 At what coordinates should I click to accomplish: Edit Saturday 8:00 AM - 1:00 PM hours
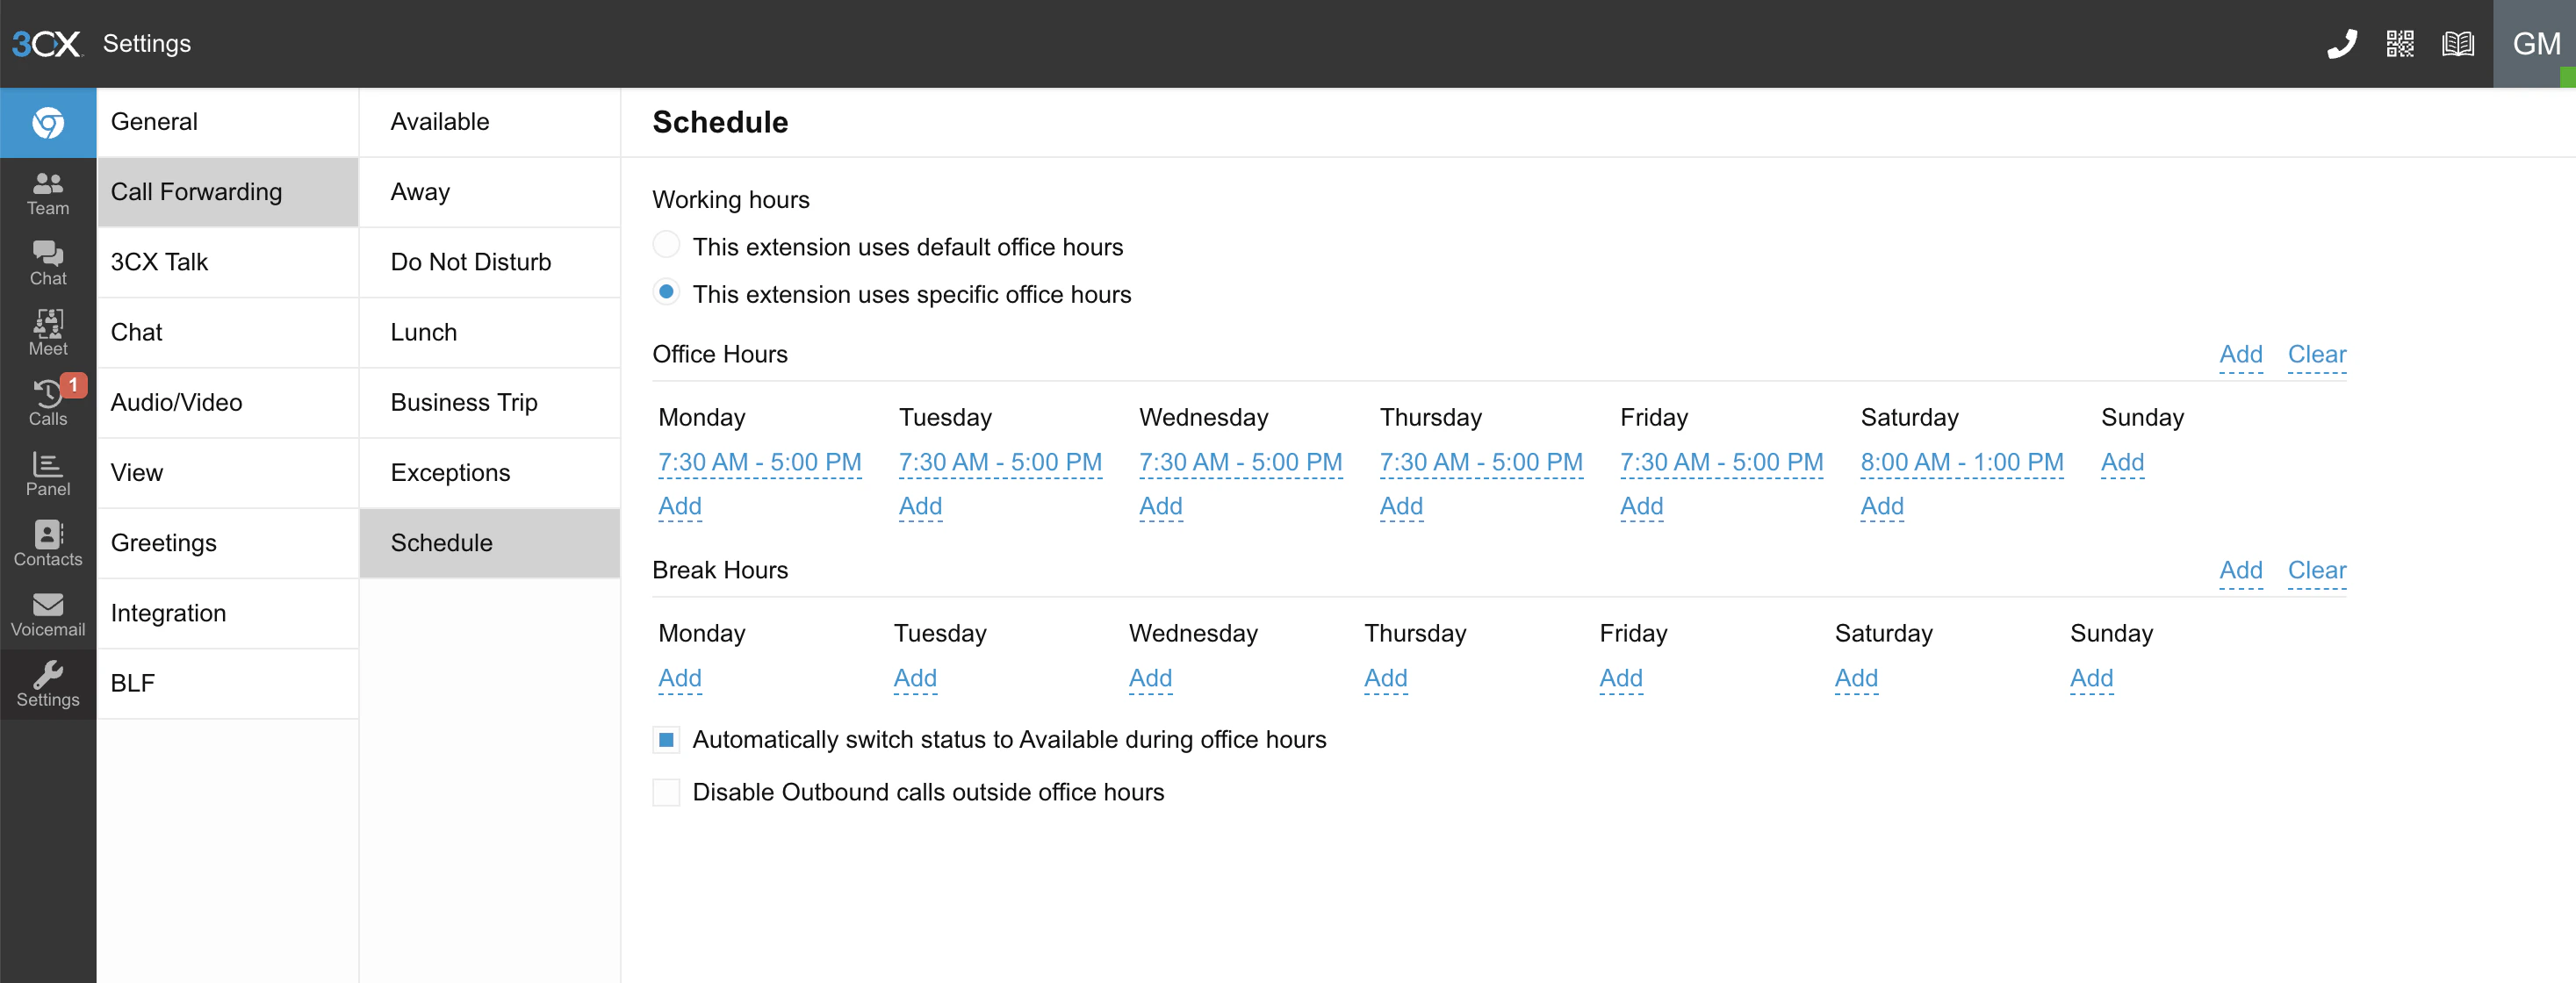[x=1961, y=462]
